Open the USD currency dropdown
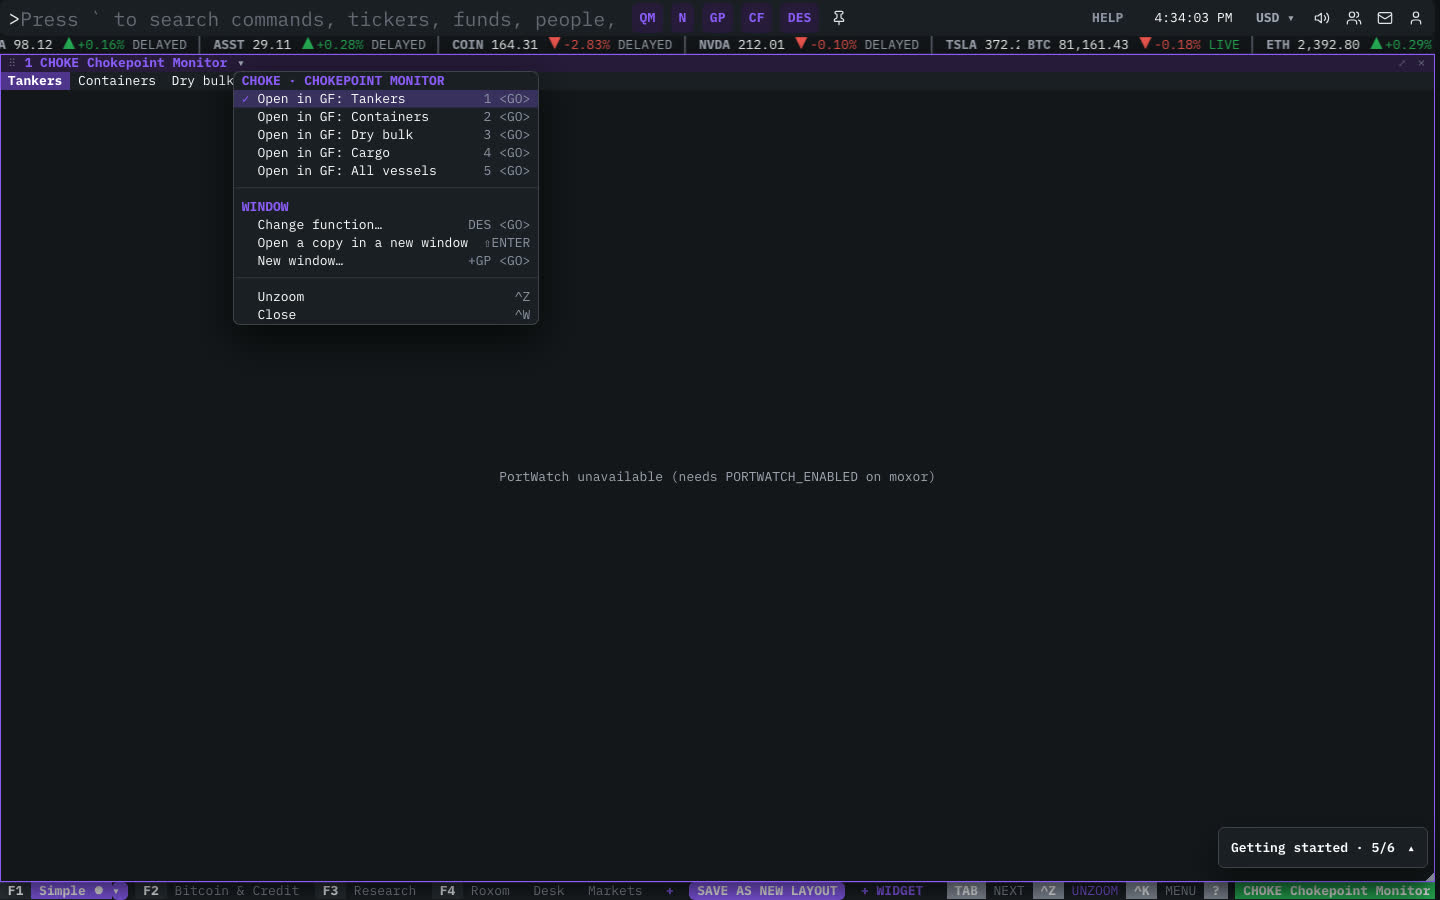Image resolution: width=1440 pixels, height=900 pixels. pos(1275,18)
